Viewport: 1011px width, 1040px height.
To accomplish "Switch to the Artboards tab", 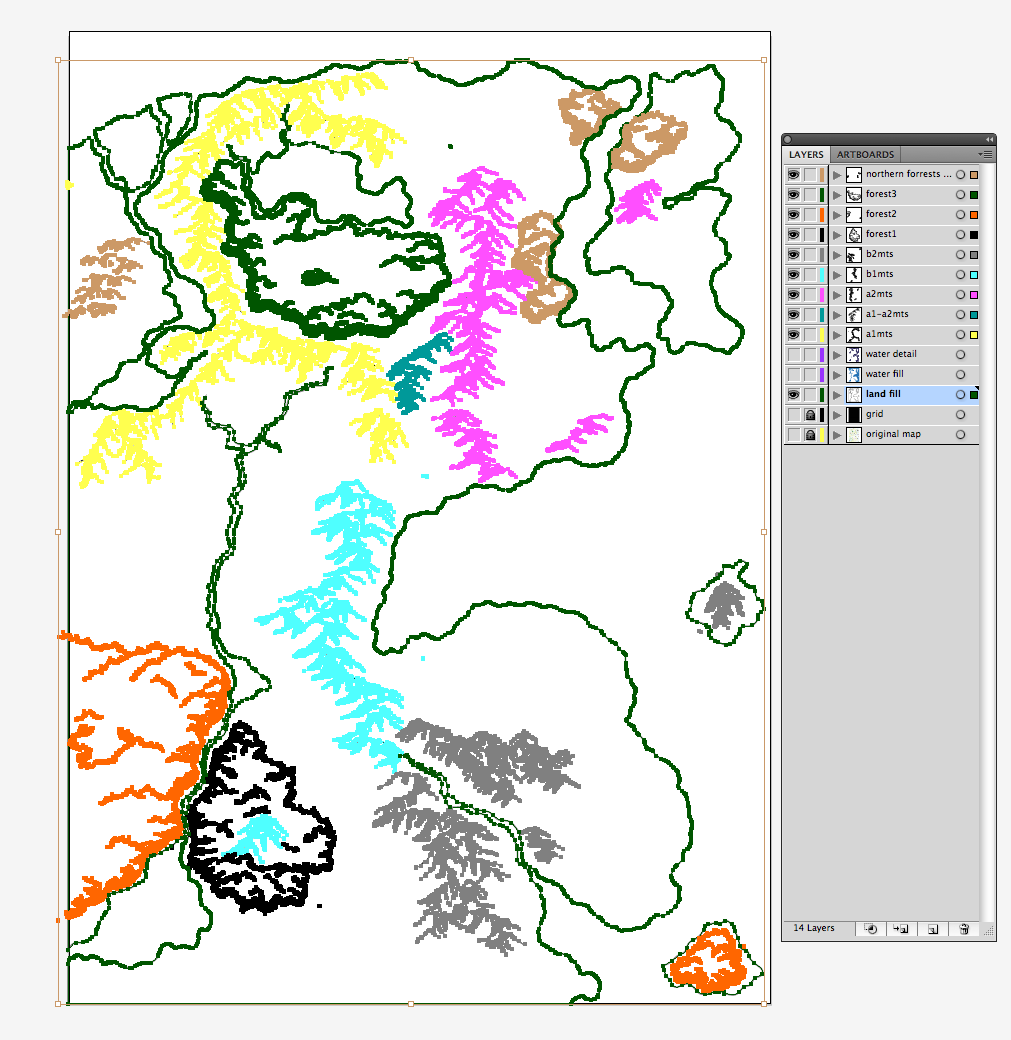I will pos(865,155).
